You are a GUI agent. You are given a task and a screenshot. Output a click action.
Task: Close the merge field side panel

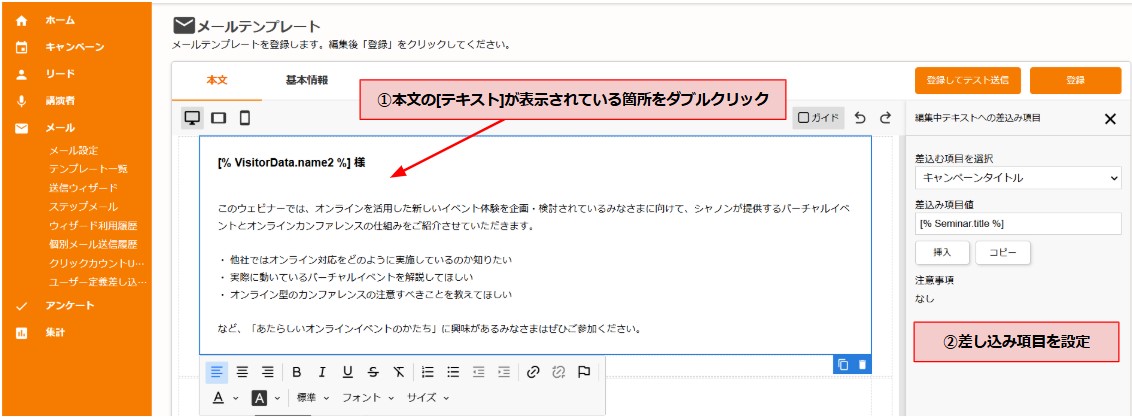(1110, 119)
